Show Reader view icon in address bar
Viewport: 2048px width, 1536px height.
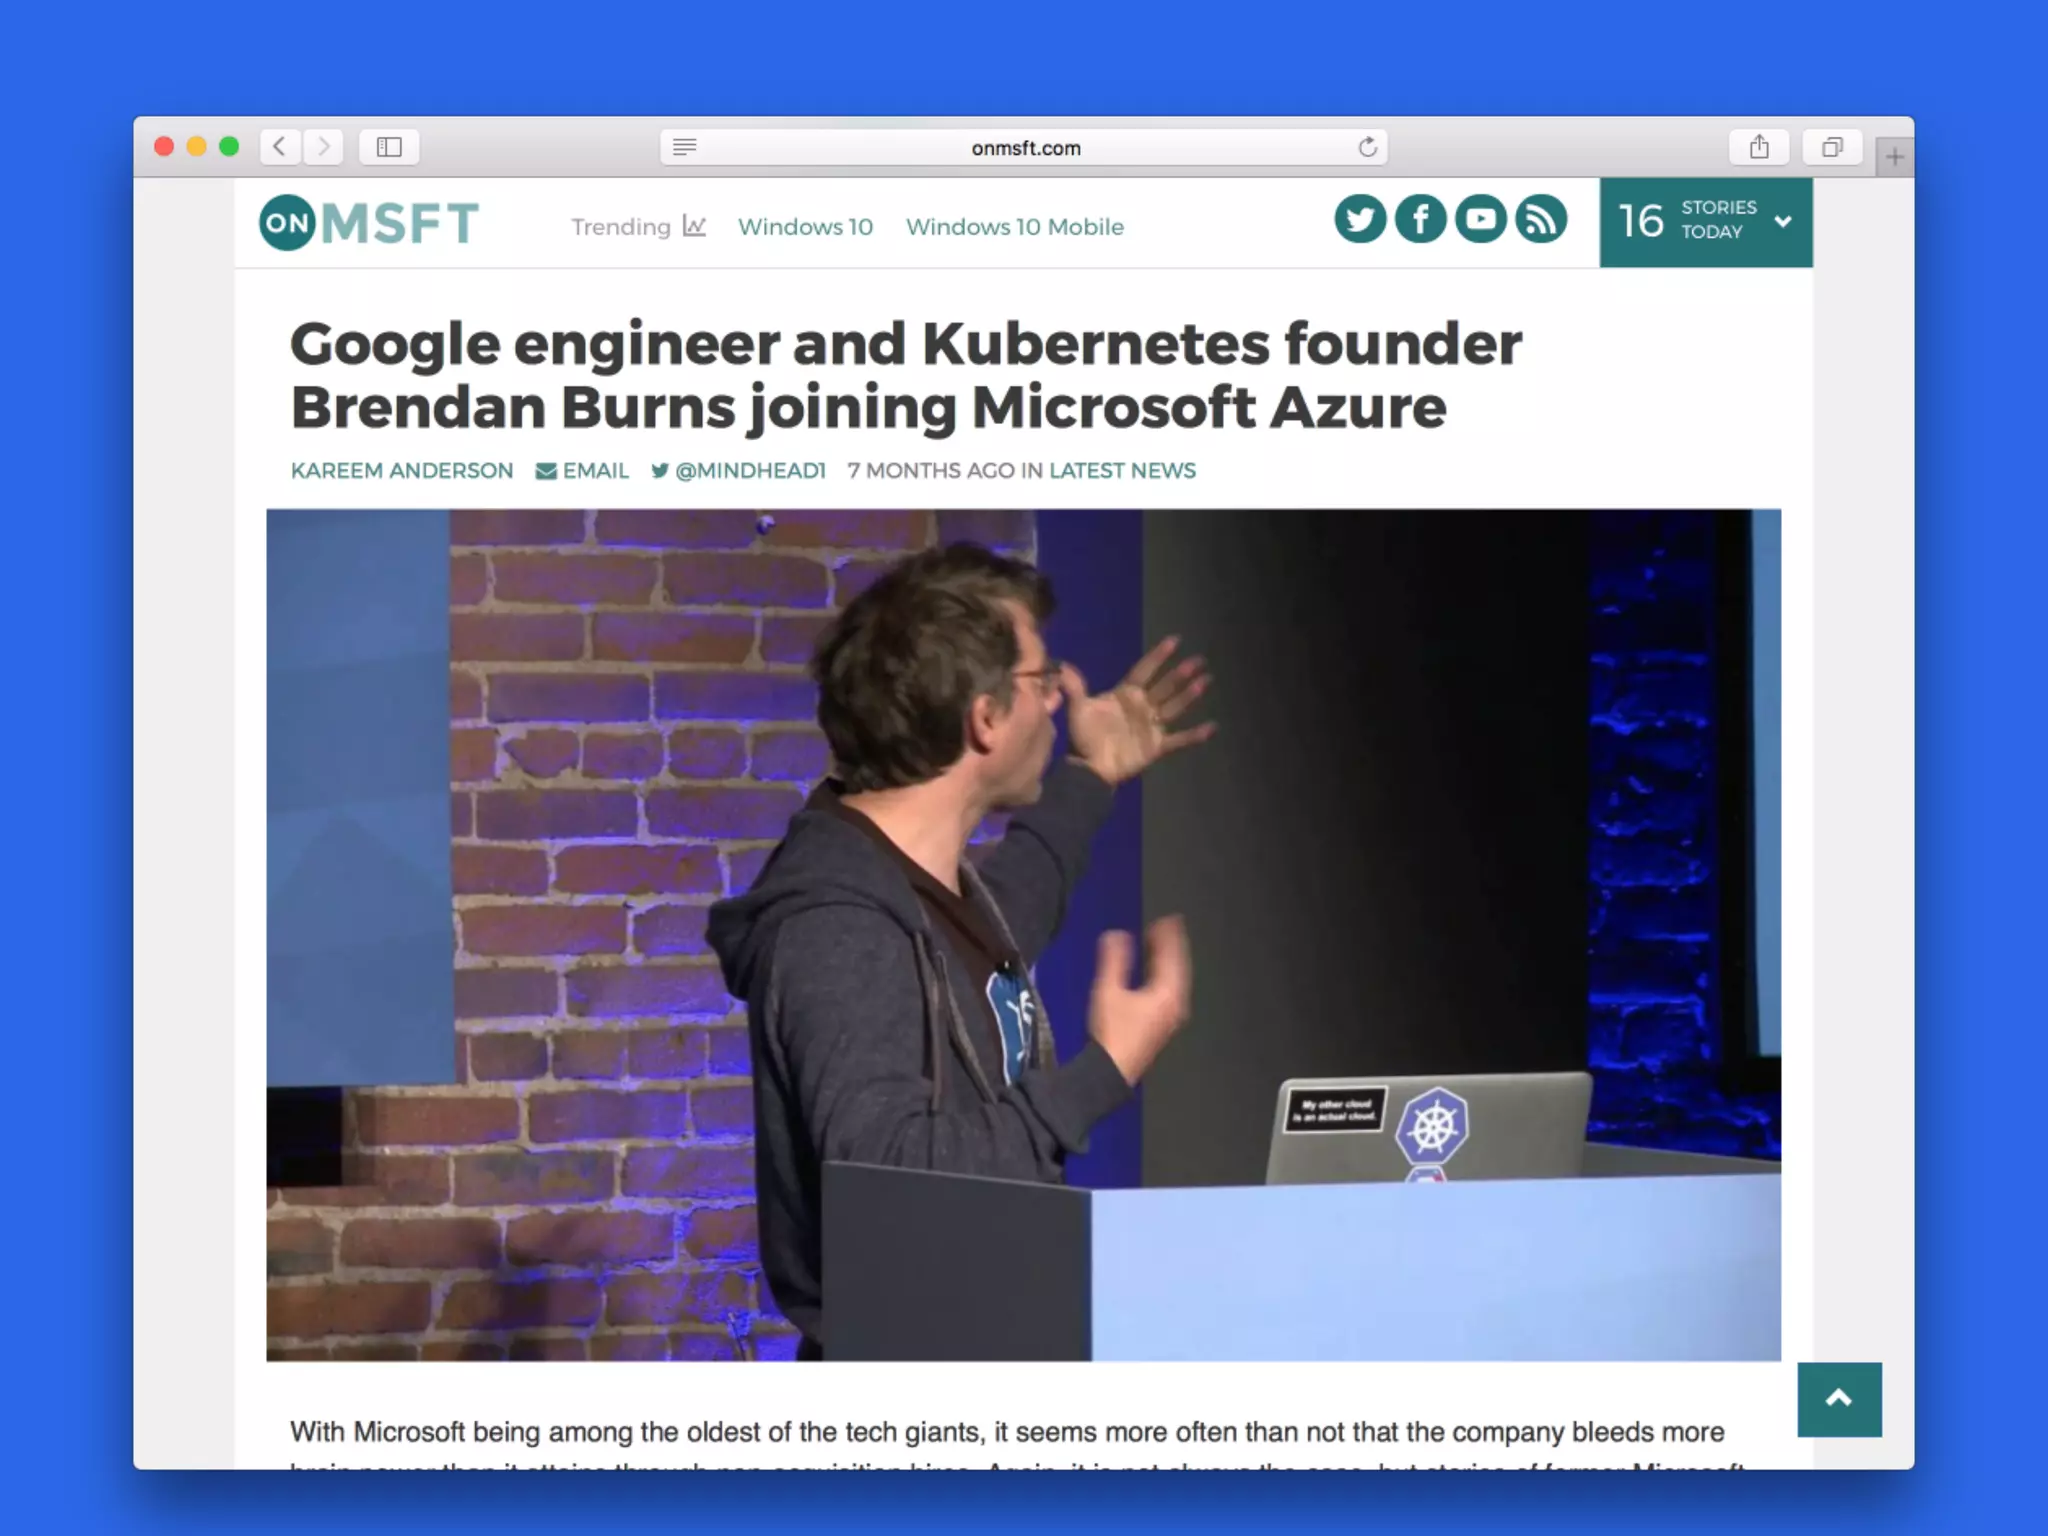coord(685,148)
